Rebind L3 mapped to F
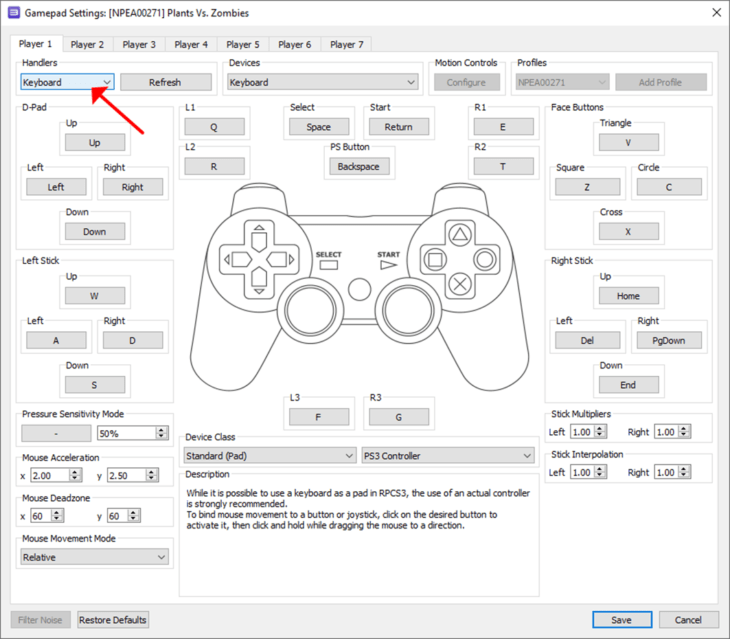This screenshot has width=730, height=639. [x=319, y=417]
